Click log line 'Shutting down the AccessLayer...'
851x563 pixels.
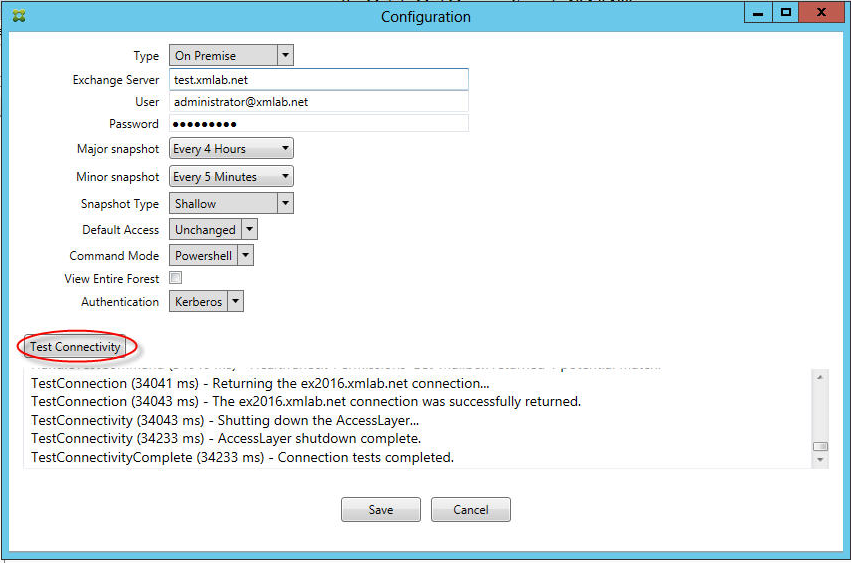coord(225,421)
